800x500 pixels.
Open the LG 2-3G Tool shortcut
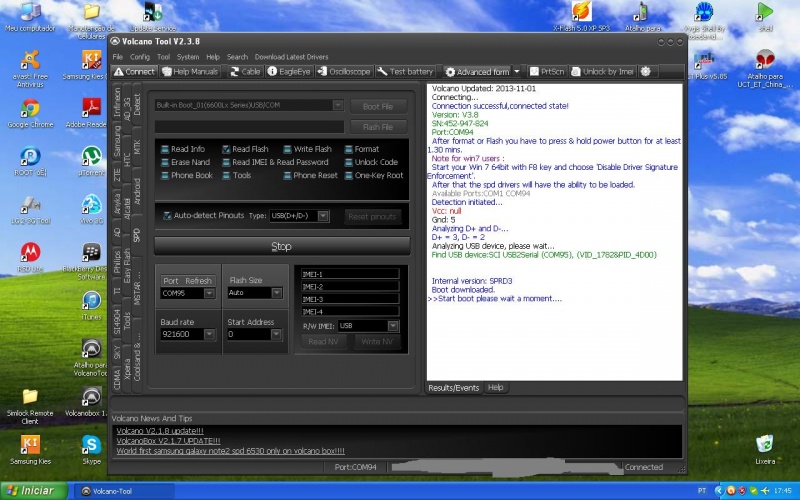(31, 209)
